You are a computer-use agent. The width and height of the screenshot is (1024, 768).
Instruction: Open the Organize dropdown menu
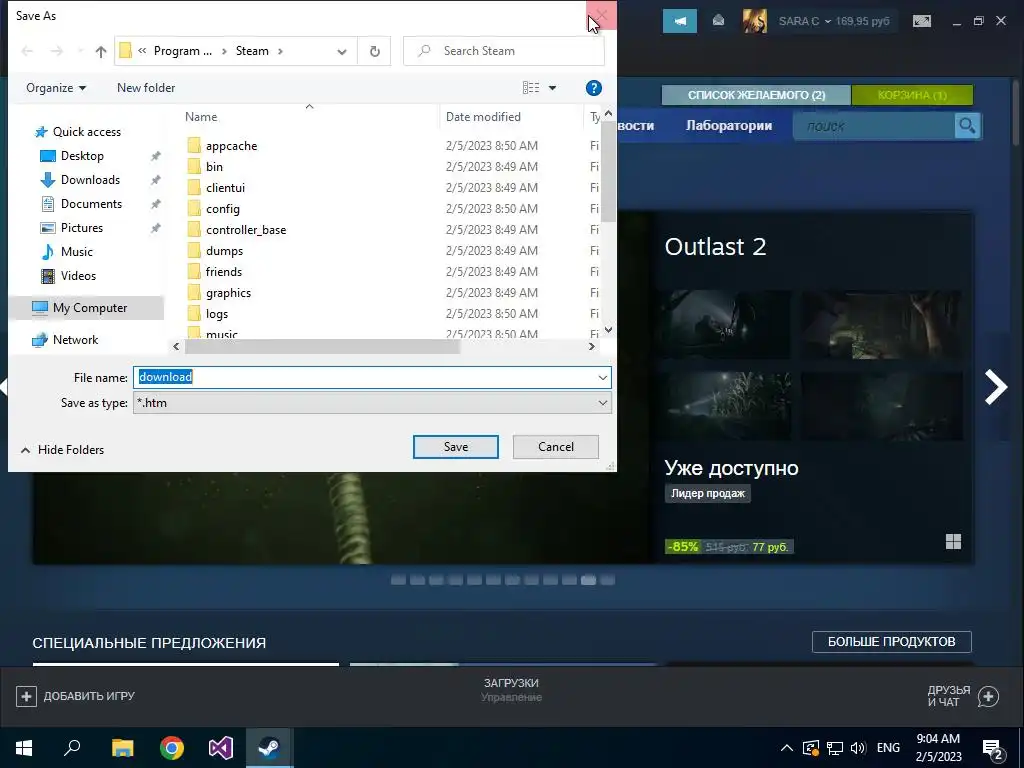pos(56,88)
